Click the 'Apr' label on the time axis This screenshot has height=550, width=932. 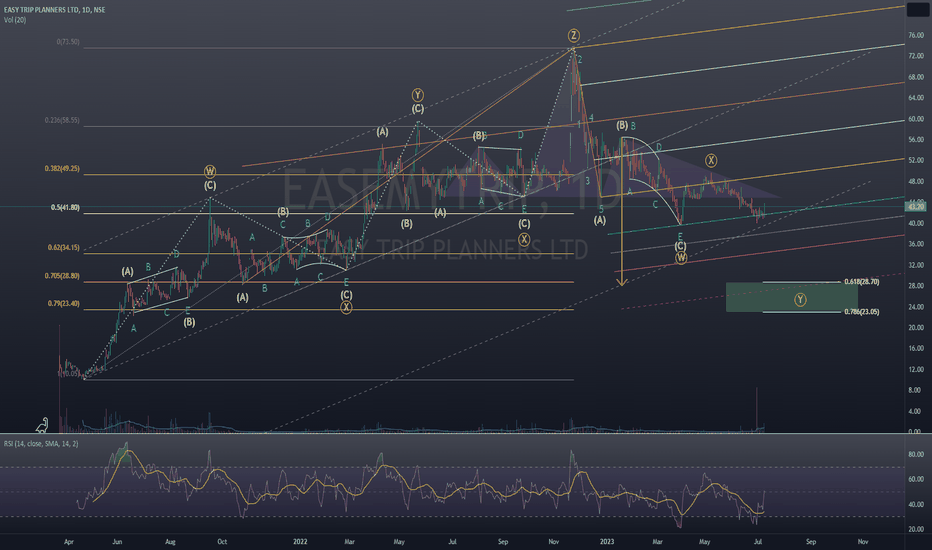point(69,542)
